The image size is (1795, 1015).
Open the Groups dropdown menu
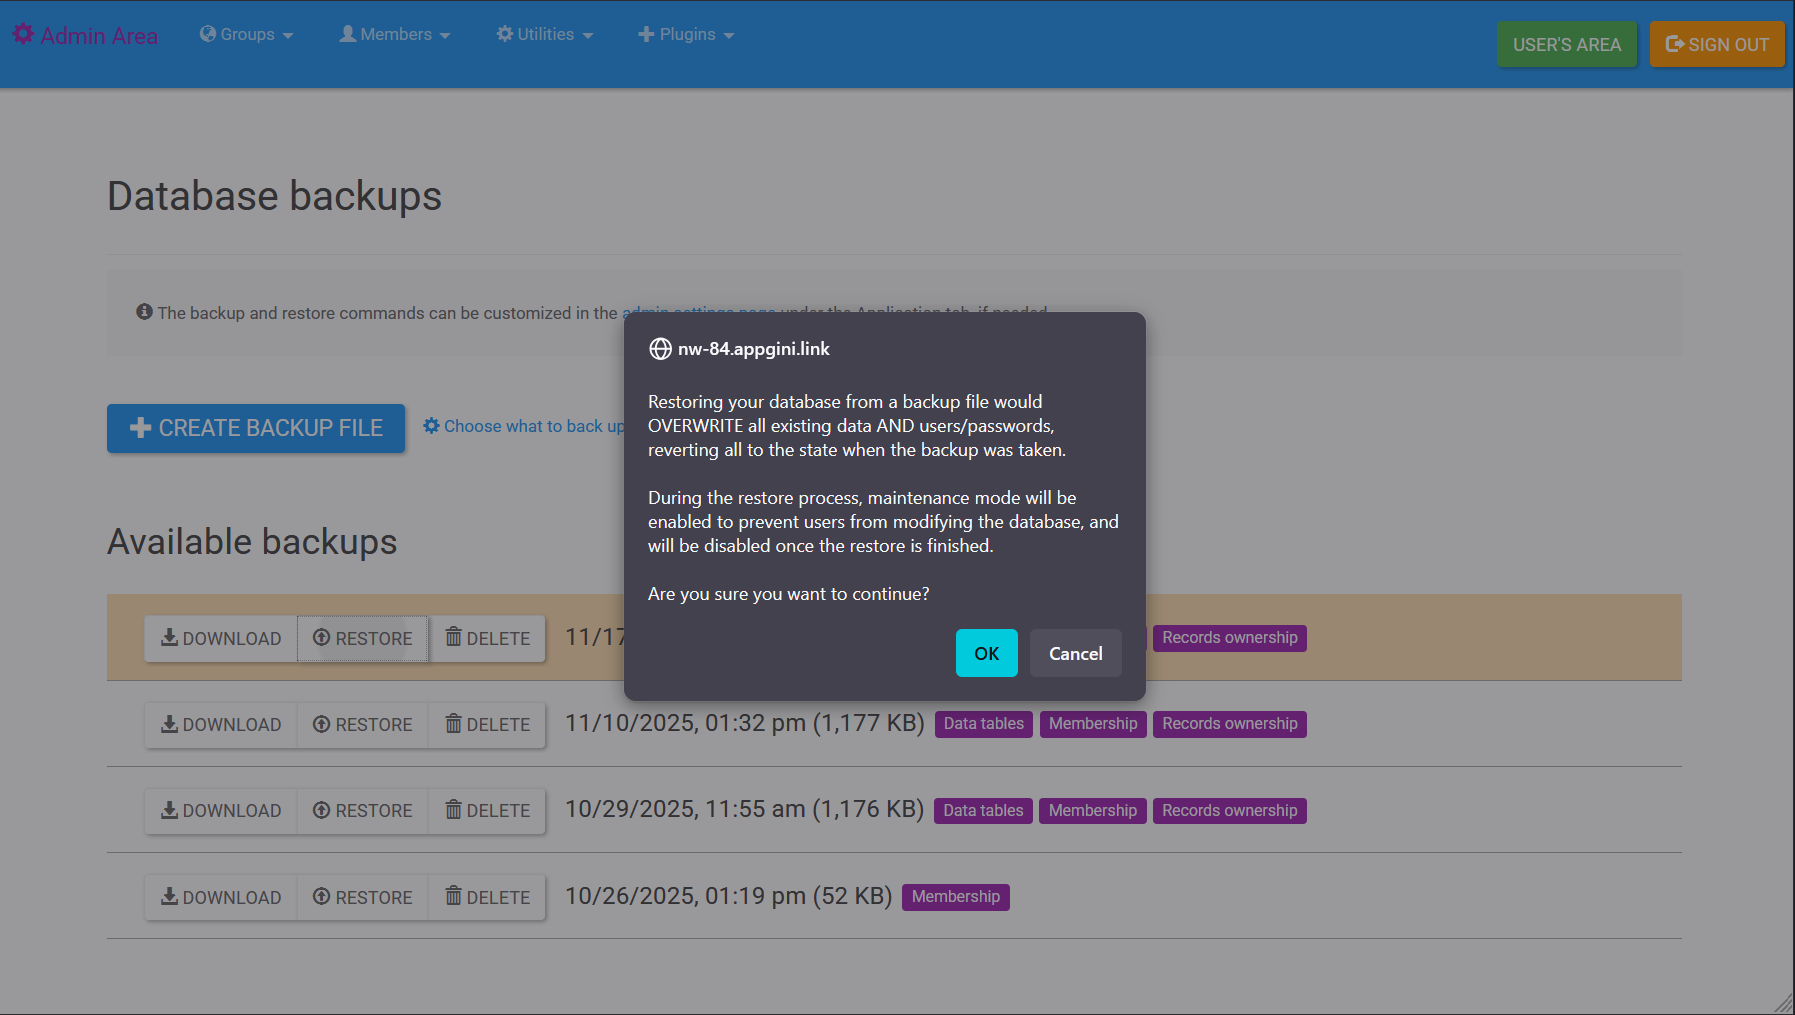click(246, 34)
